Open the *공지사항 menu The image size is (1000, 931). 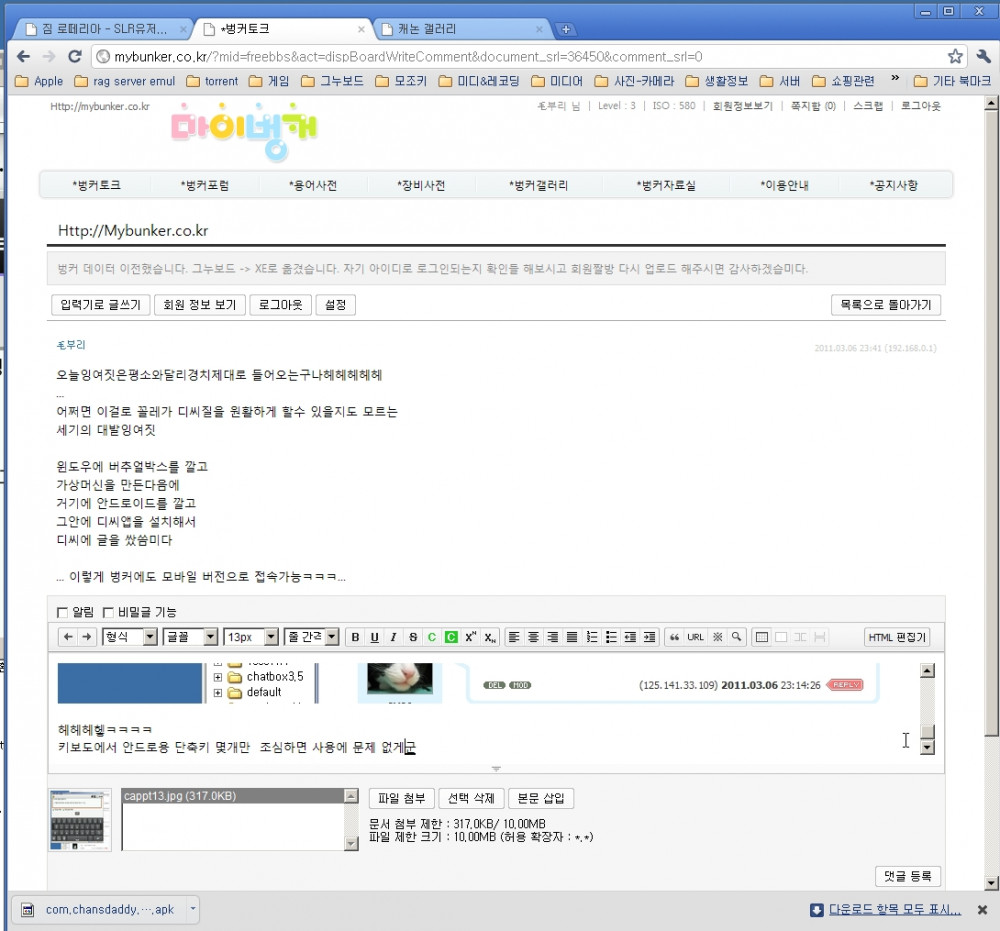pyautogui.click(x=893, y=185)
